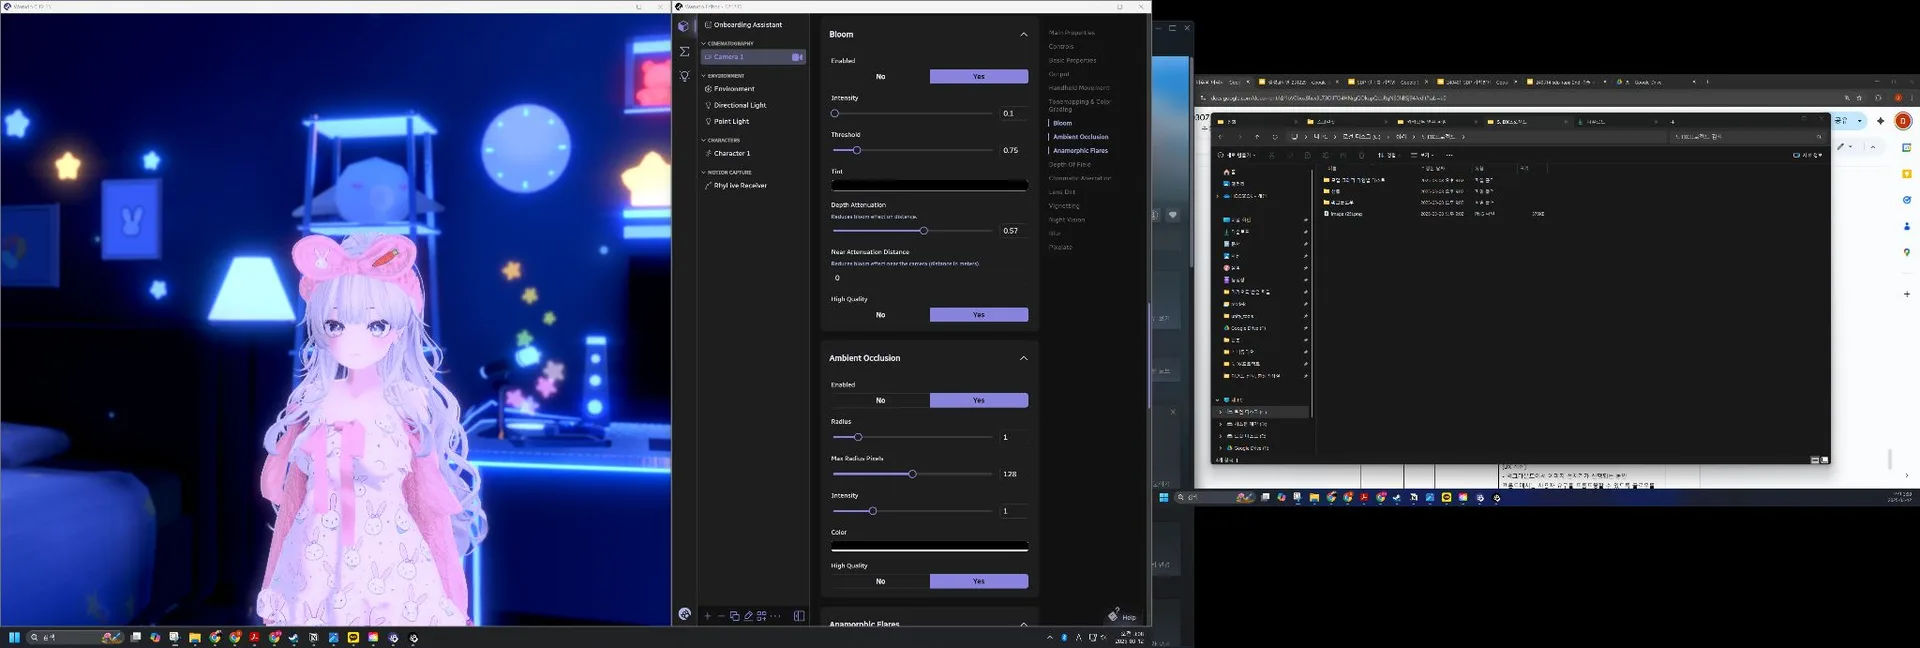Open the Onboarding Assistant
The image size is (1920, 648).
pyautogui.click(x=747, y=25)
